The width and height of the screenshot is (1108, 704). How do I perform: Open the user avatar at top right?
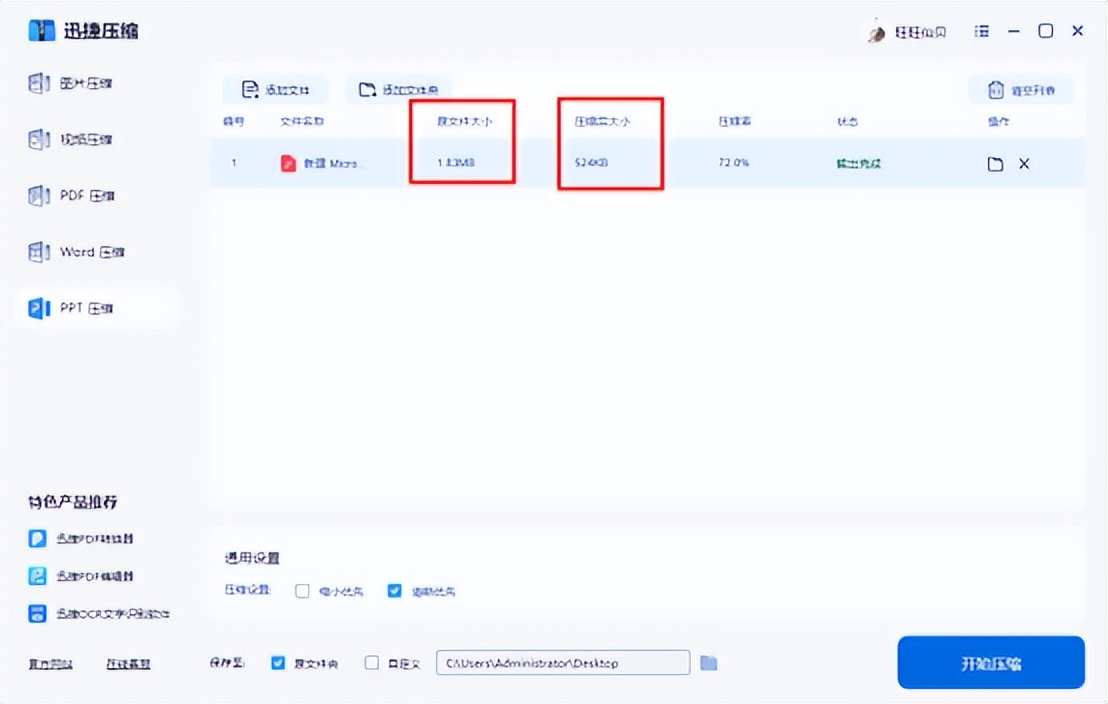[876, 32]
